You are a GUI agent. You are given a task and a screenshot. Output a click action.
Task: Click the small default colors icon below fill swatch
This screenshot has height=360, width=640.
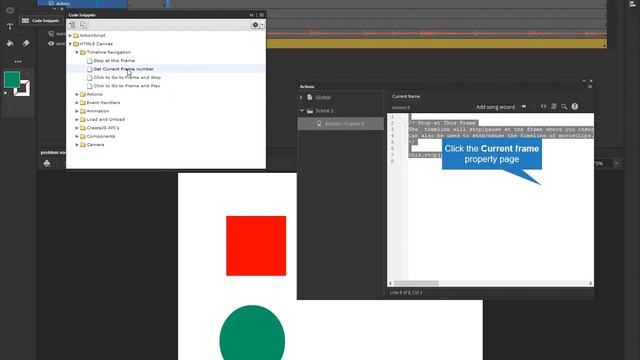pyautogui.click(x=6, y=93)
